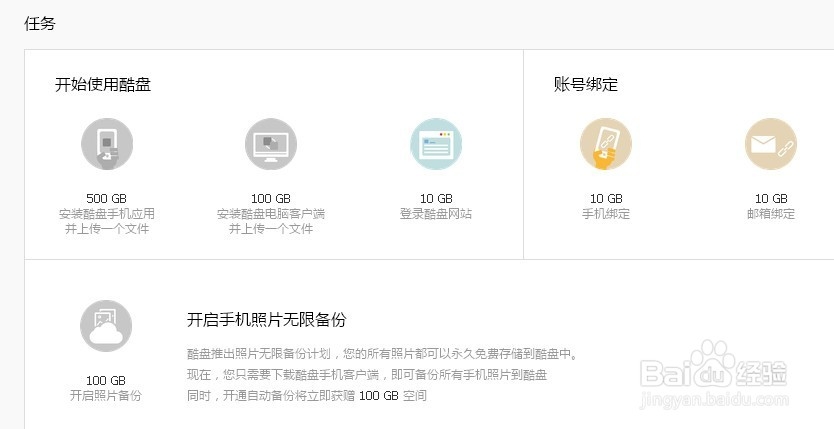The height and width of the screenshot is (429, 834).
Task: Click the line starting 酷盘推出照片无限备份计划
Action: pos(382,354)
